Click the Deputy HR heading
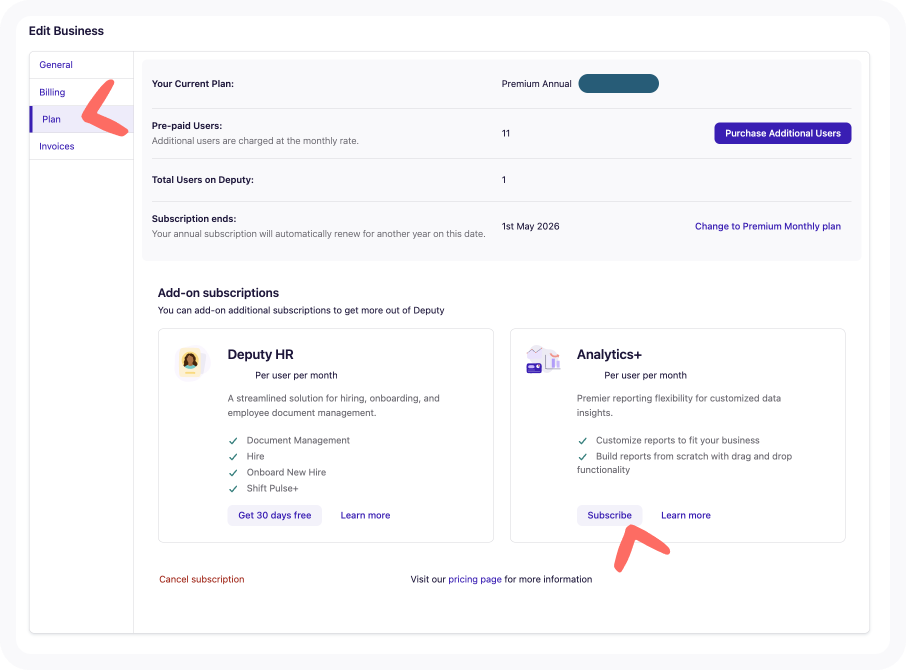Image resolution: width=906 pixels, height=670 pixels. coord(260,354)
